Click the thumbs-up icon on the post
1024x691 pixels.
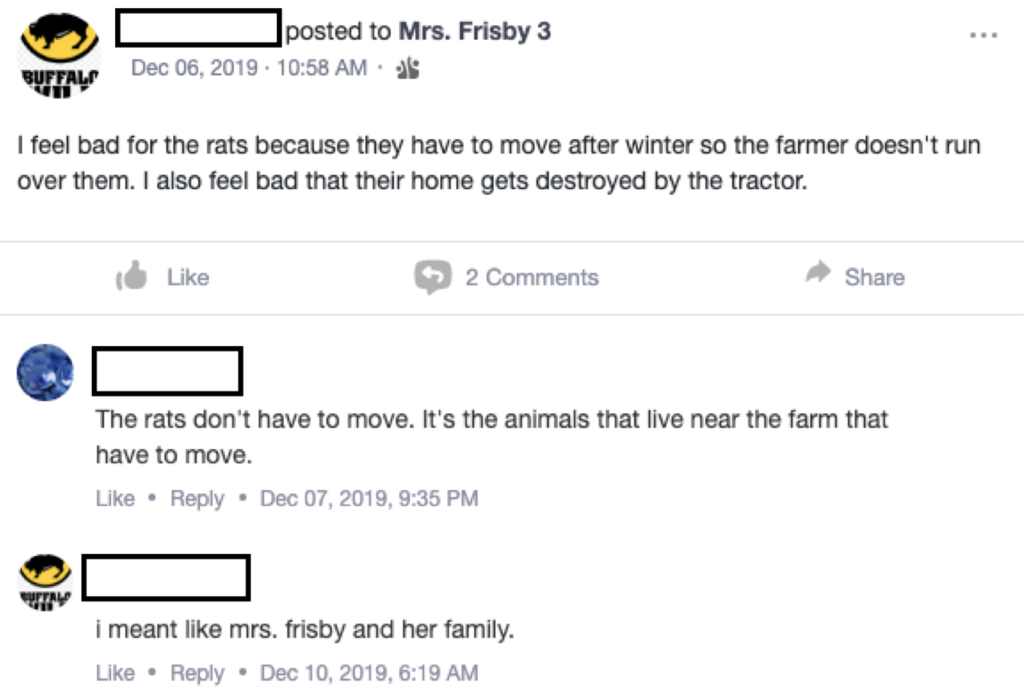[132, 276]
